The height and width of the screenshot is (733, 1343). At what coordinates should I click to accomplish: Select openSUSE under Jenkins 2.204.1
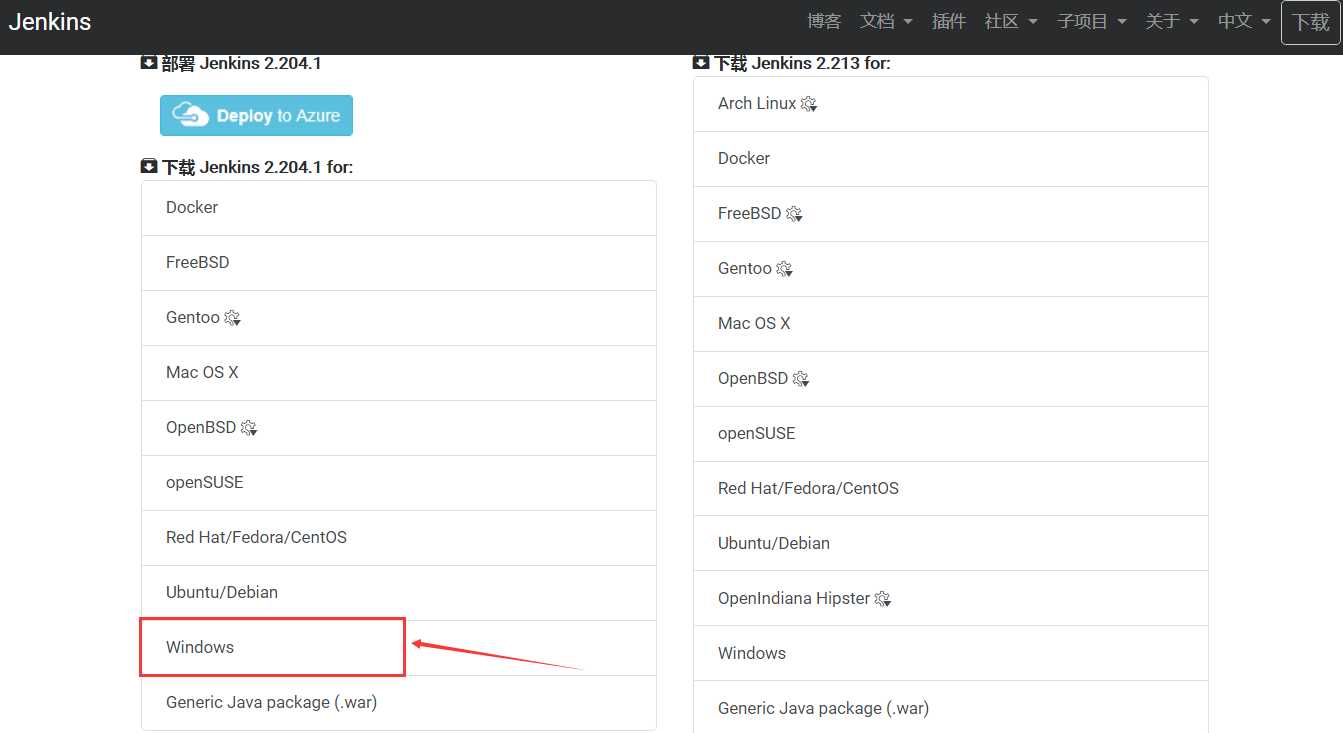click(398, 483)
